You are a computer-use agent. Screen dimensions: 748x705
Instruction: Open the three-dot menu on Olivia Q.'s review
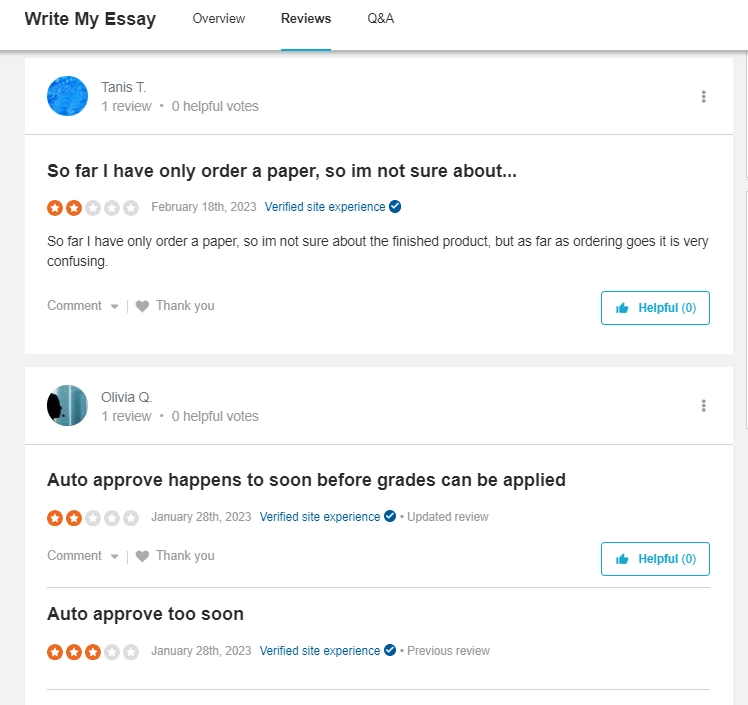click(x=703, y=406)
